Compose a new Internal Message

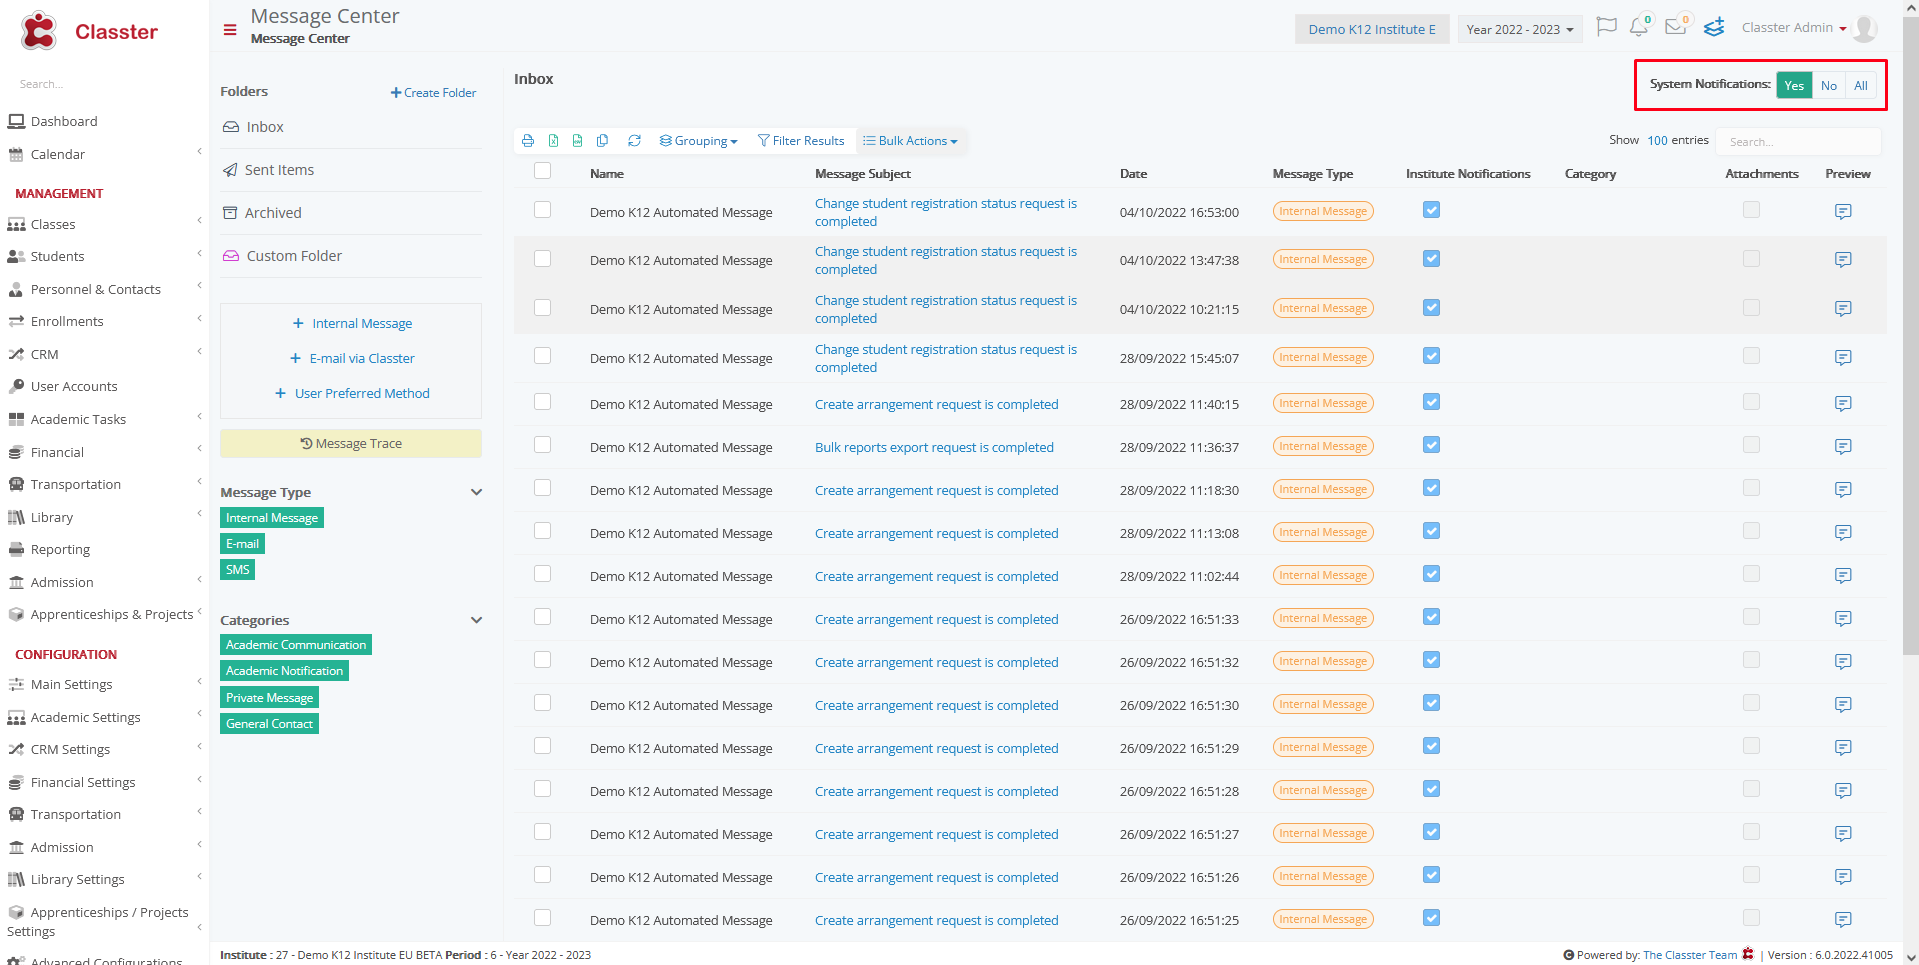click(352, 323)
